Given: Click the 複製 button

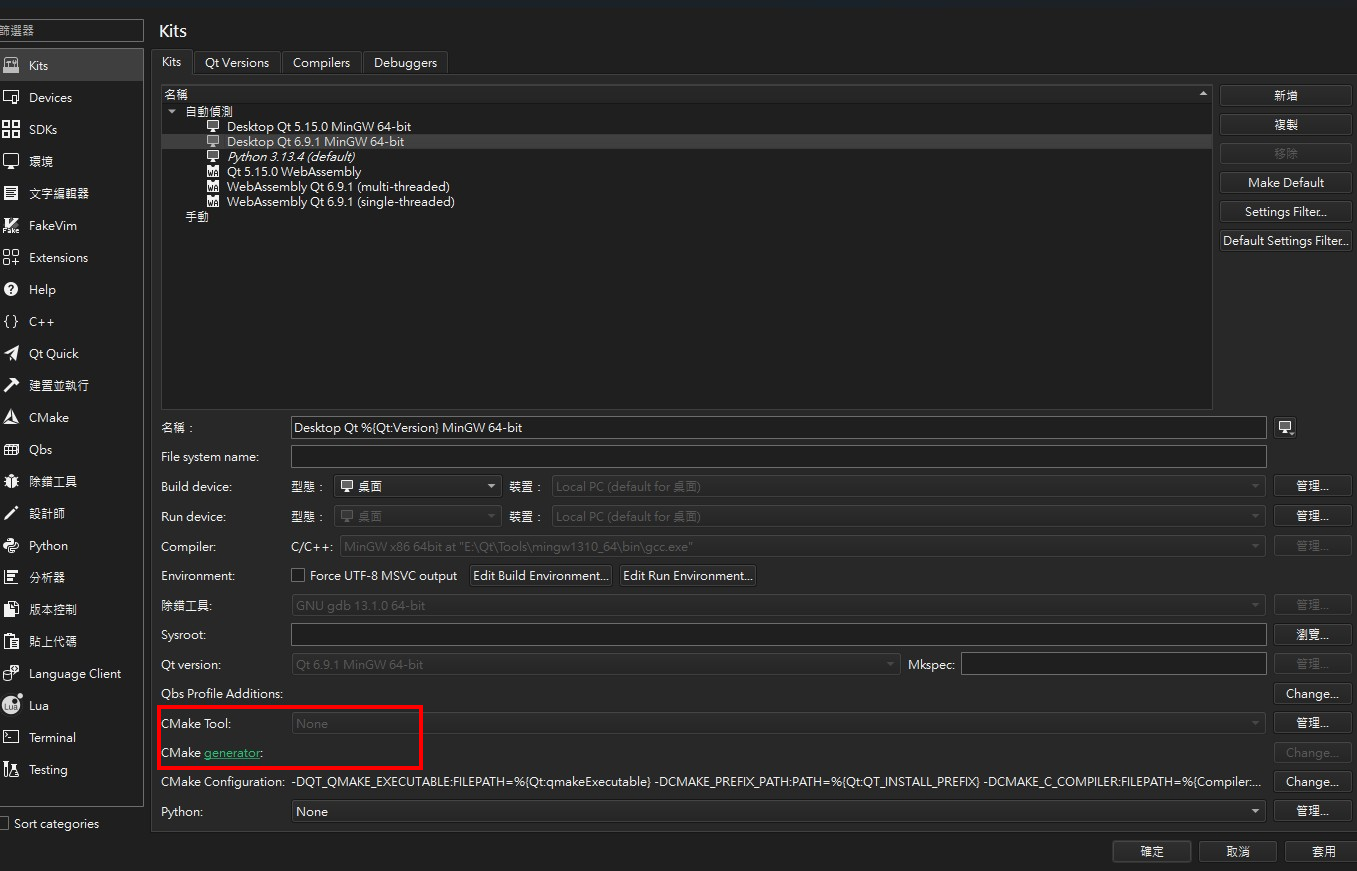Looking at the screenshot, I should [x=1286, y=124].
